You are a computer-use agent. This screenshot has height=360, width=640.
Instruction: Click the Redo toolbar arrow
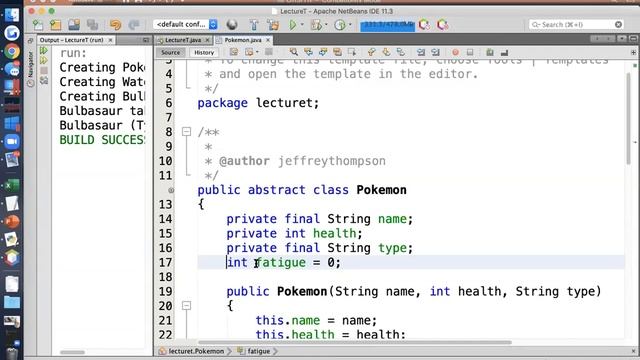tap(134, 25)
